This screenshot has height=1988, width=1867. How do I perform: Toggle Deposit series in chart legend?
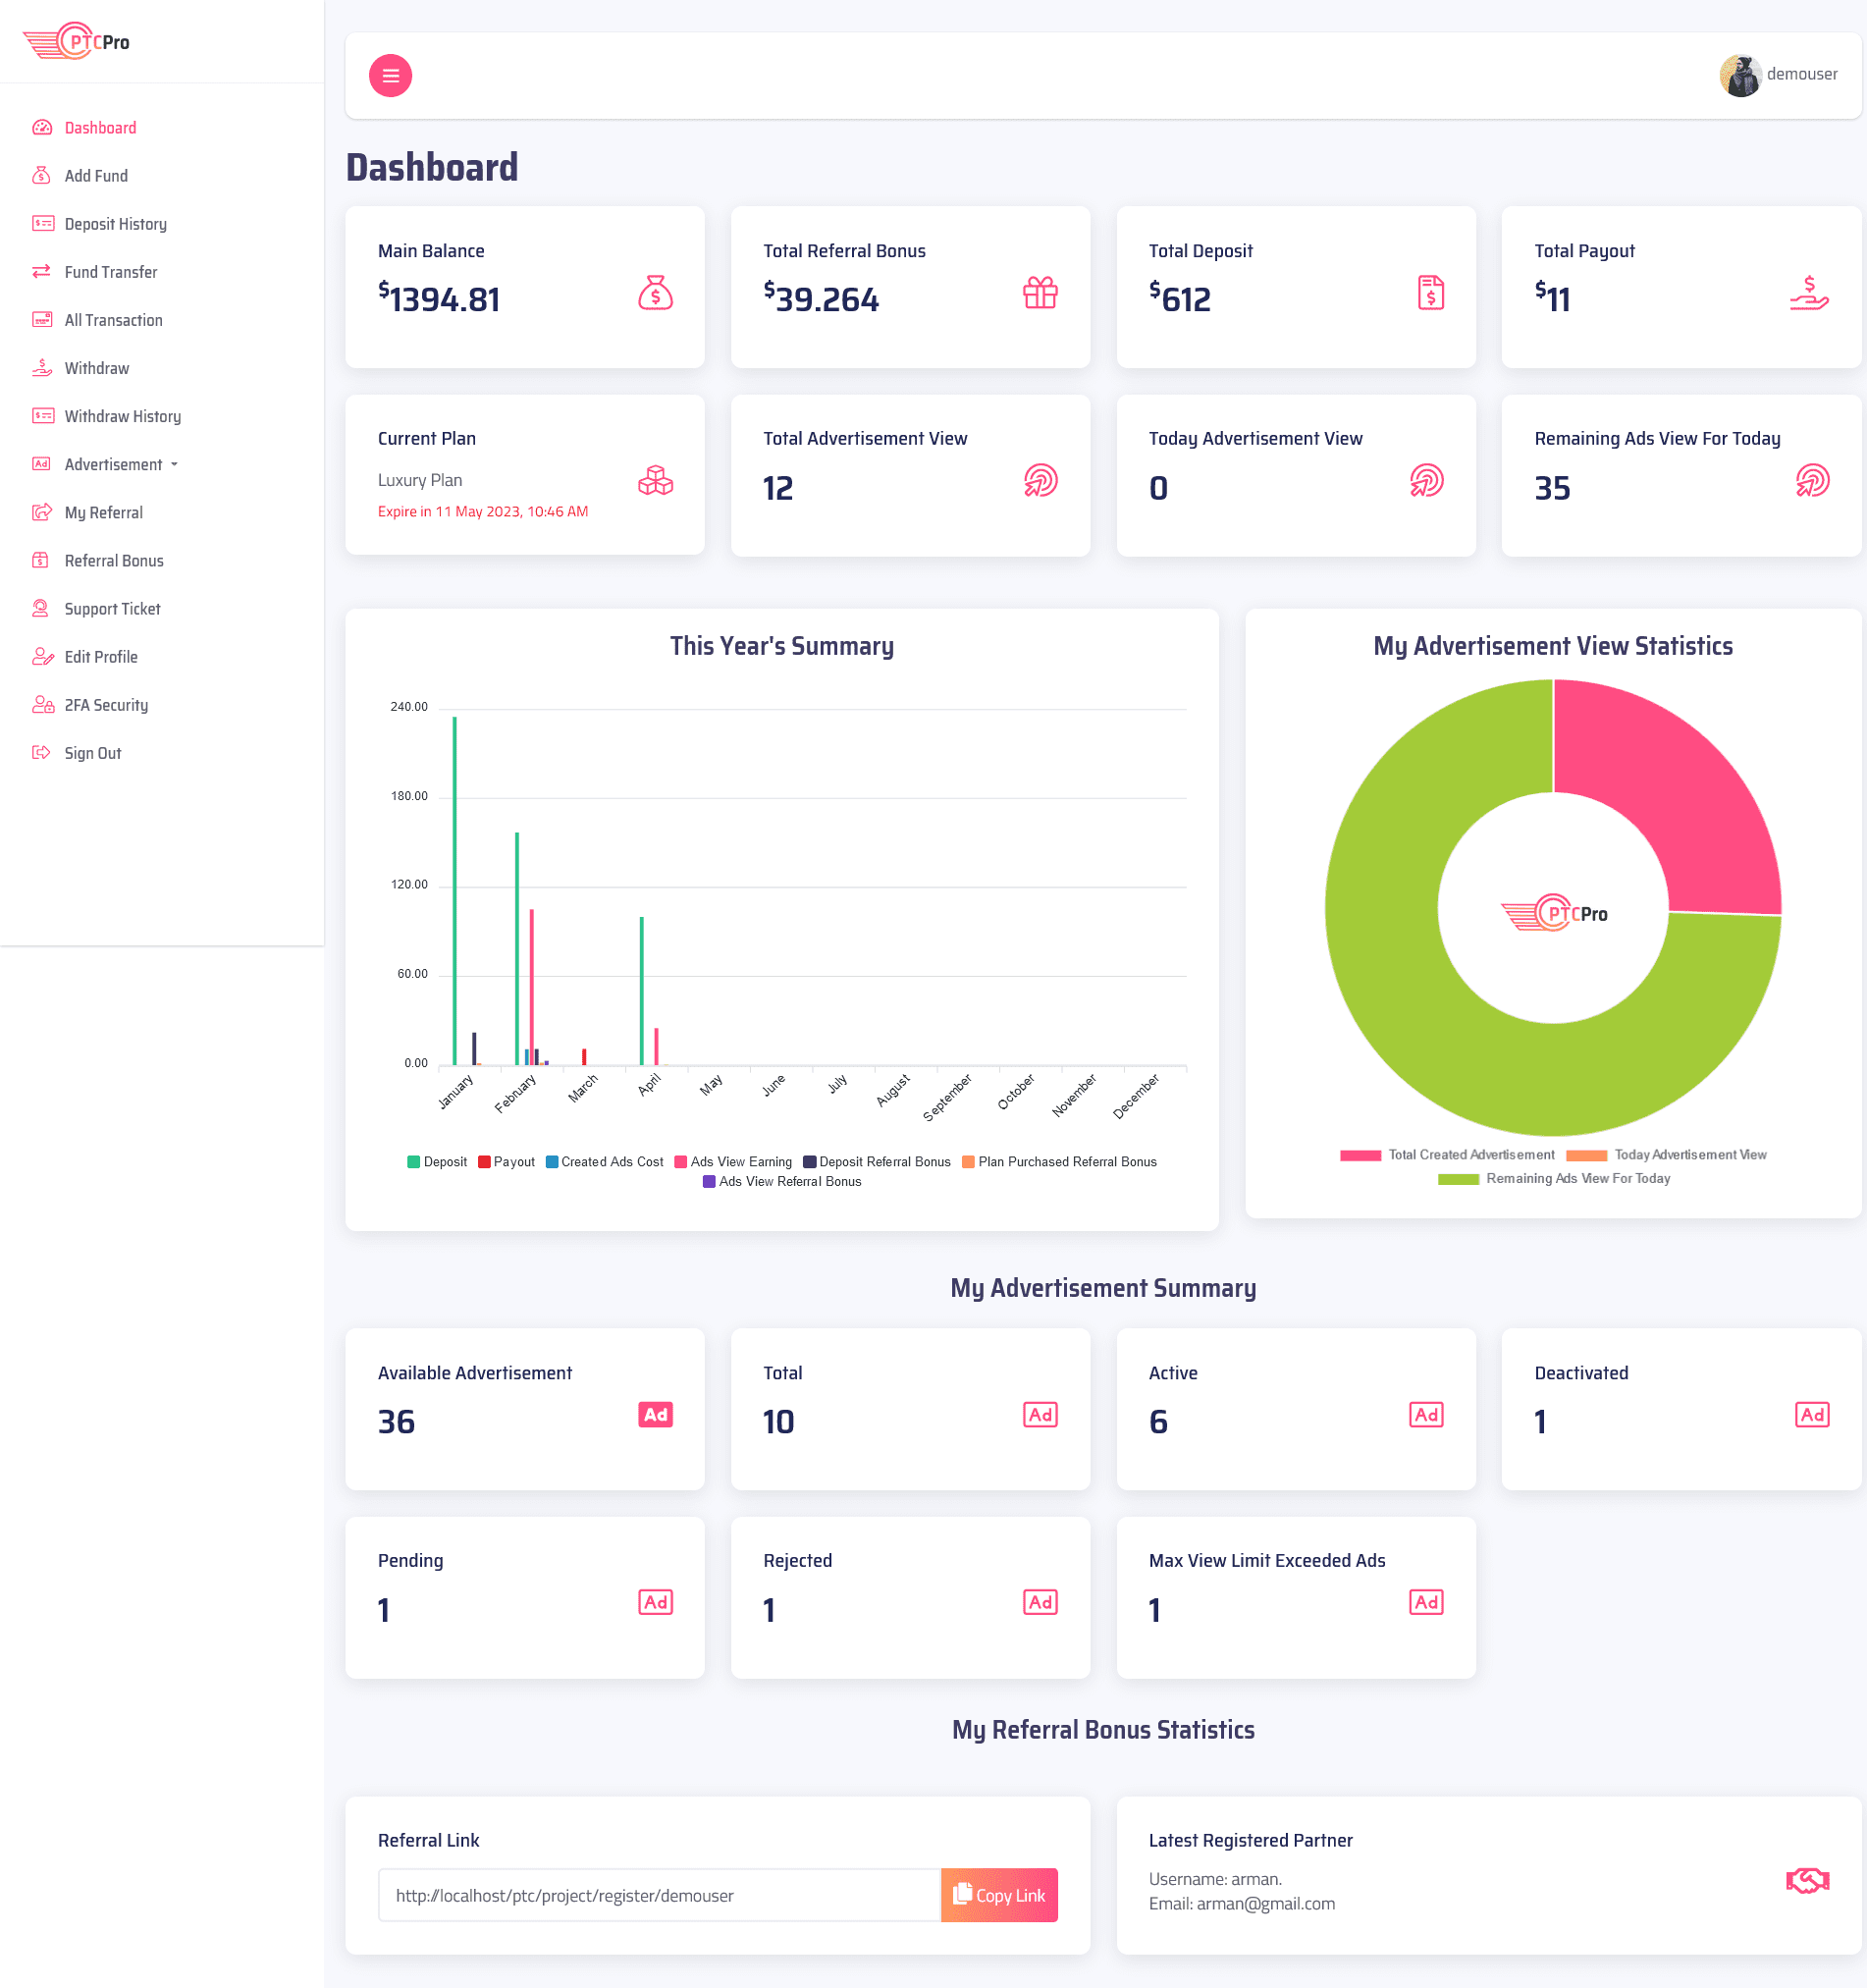pos(437,1162)
